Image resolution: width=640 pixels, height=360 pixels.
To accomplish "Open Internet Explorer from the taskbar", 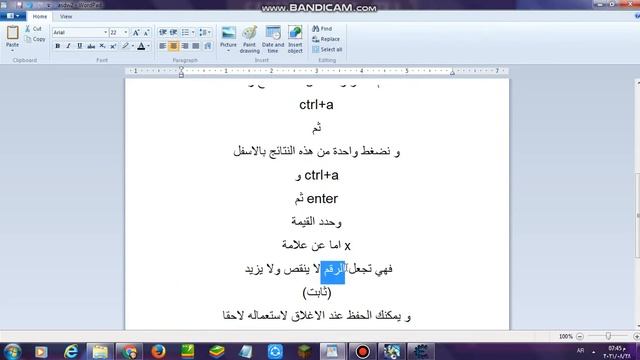I will 71,351.
